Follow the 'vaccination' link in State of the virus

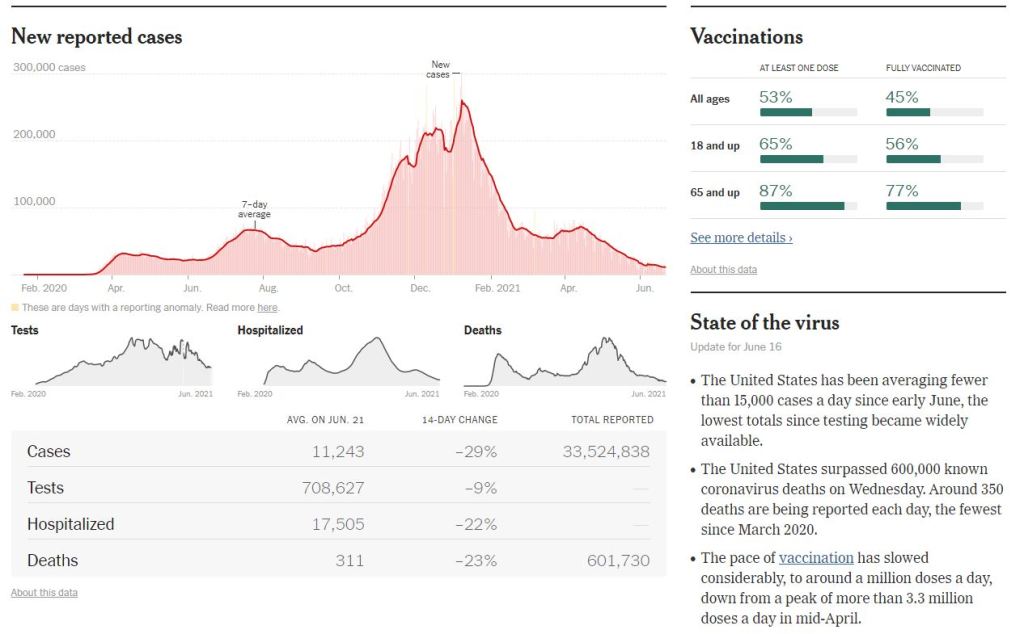(x=816, y=558)
